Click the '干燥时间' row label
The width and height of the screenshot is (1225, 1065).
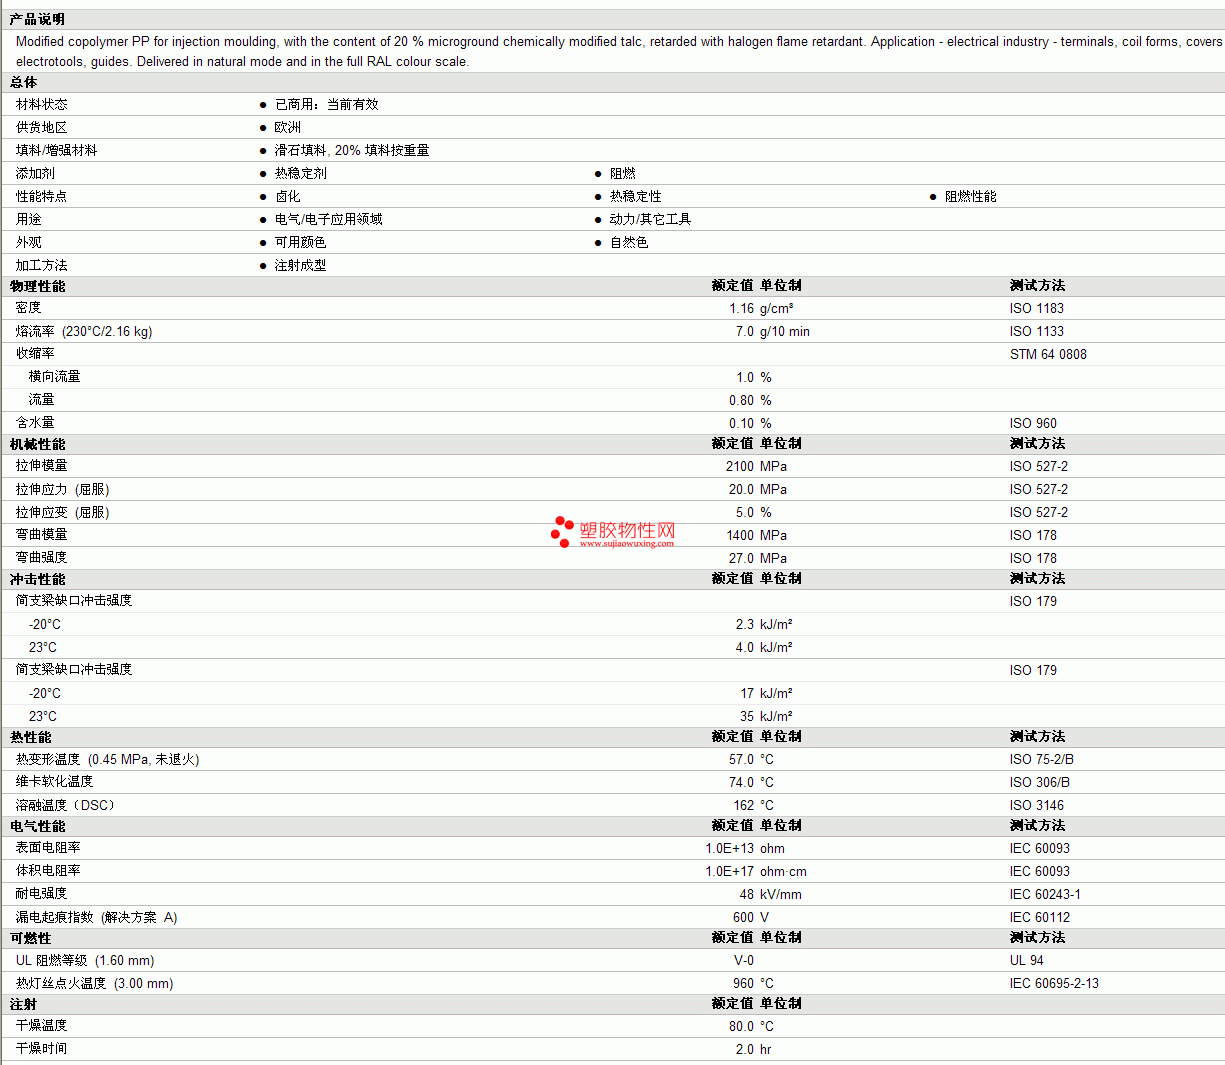42,1048
